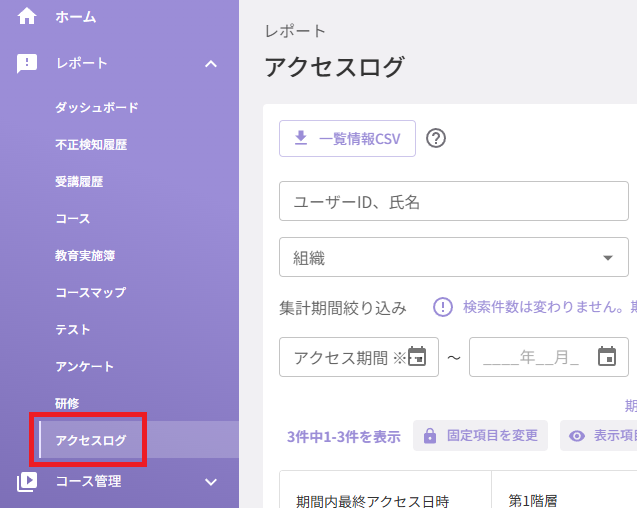Click the info icon beside 検索件数は変わりません
Viewport: 637px width, 508px height.
[443, 307]
